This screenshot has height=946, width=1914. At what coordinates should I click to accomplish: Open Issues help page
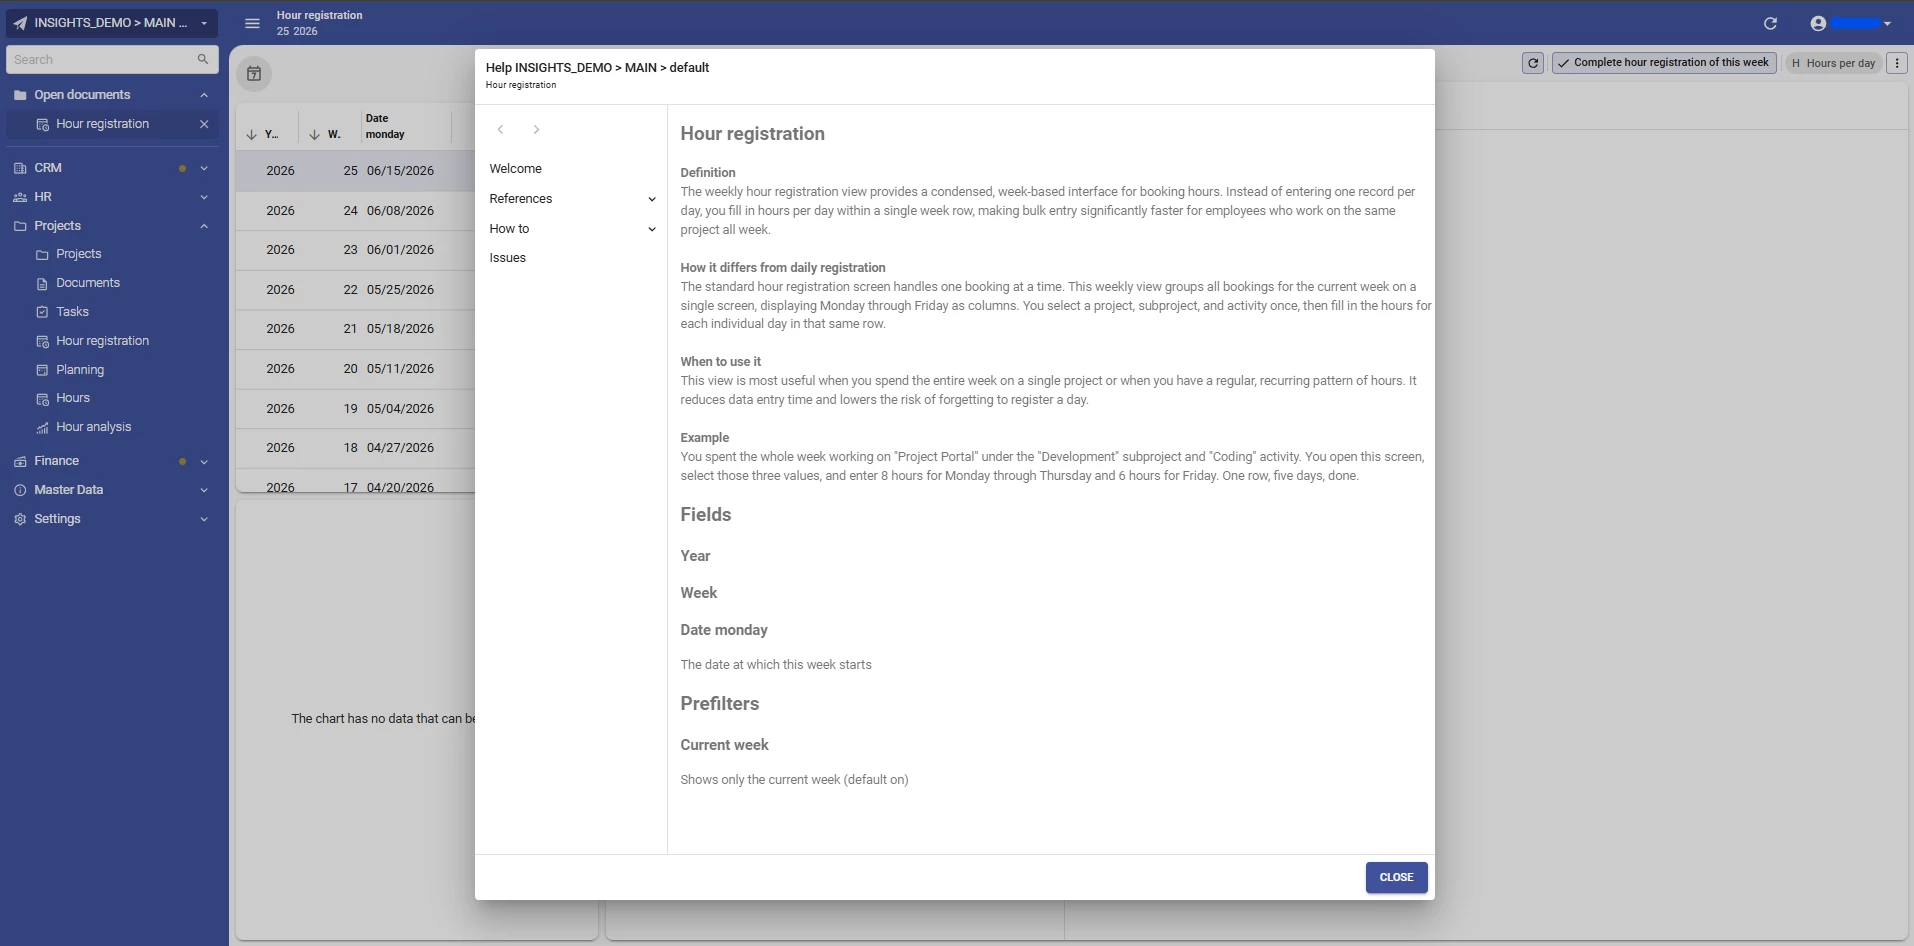[x=508, y=258]
